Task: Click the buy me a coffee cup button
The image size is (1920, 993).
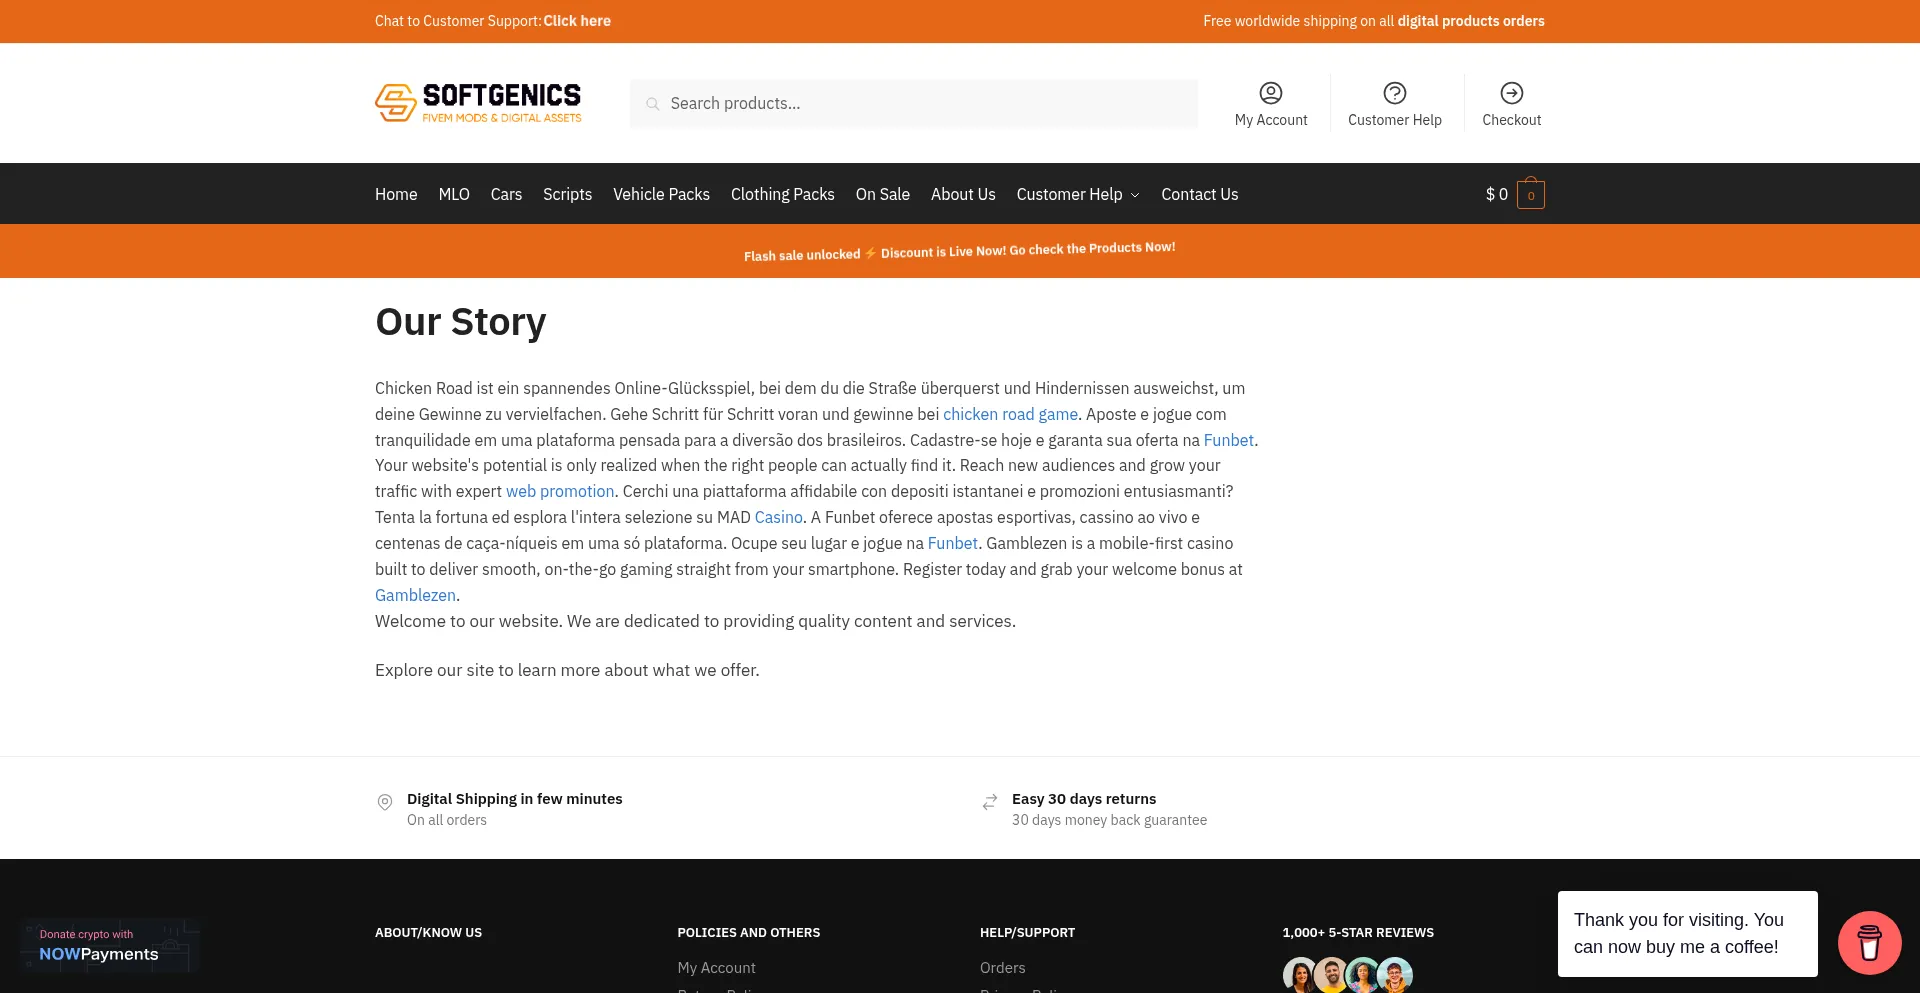Action: coord(1870,942)
